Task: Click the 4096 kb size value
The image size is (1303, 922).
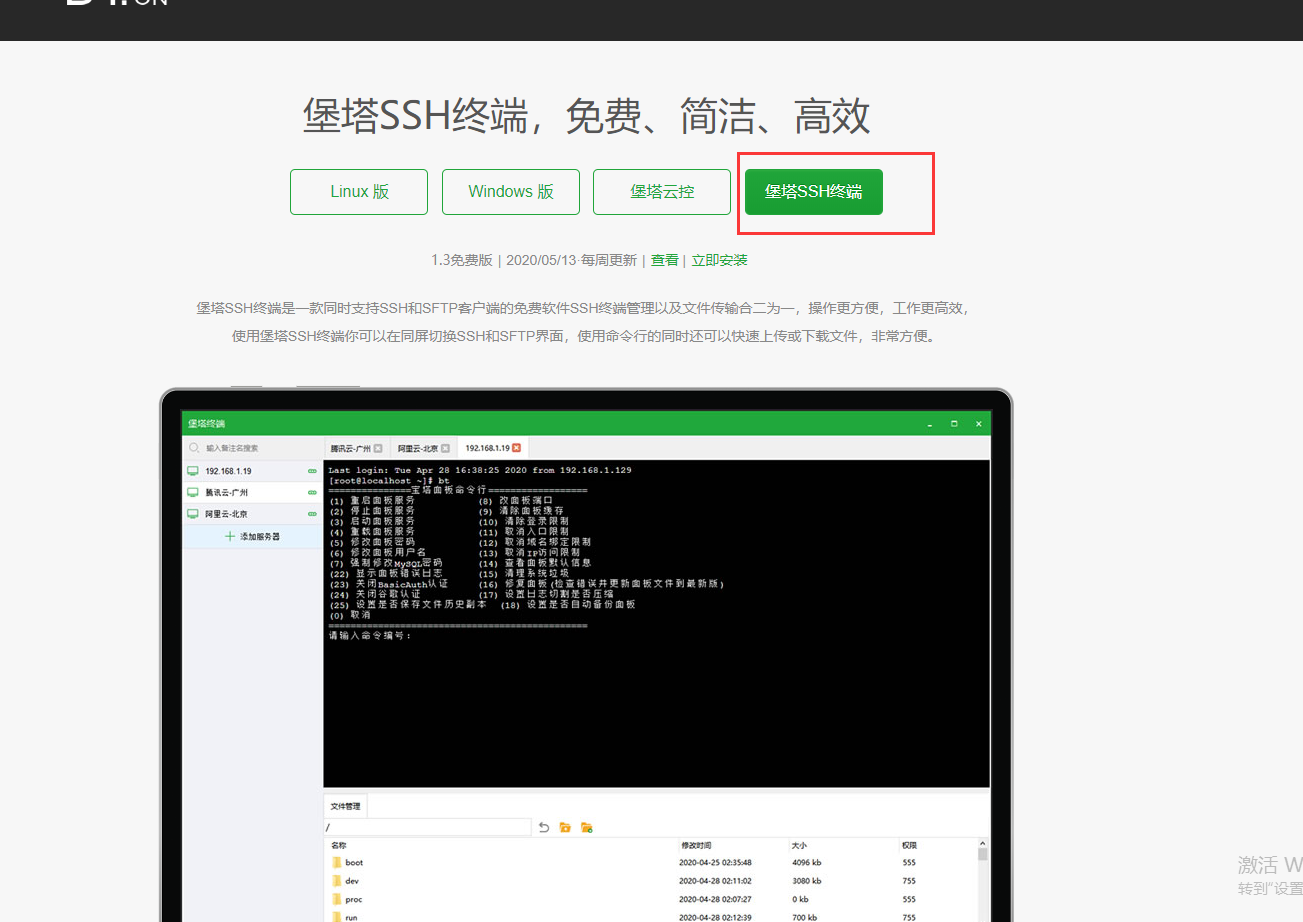Action: click(x=806, y=862)
